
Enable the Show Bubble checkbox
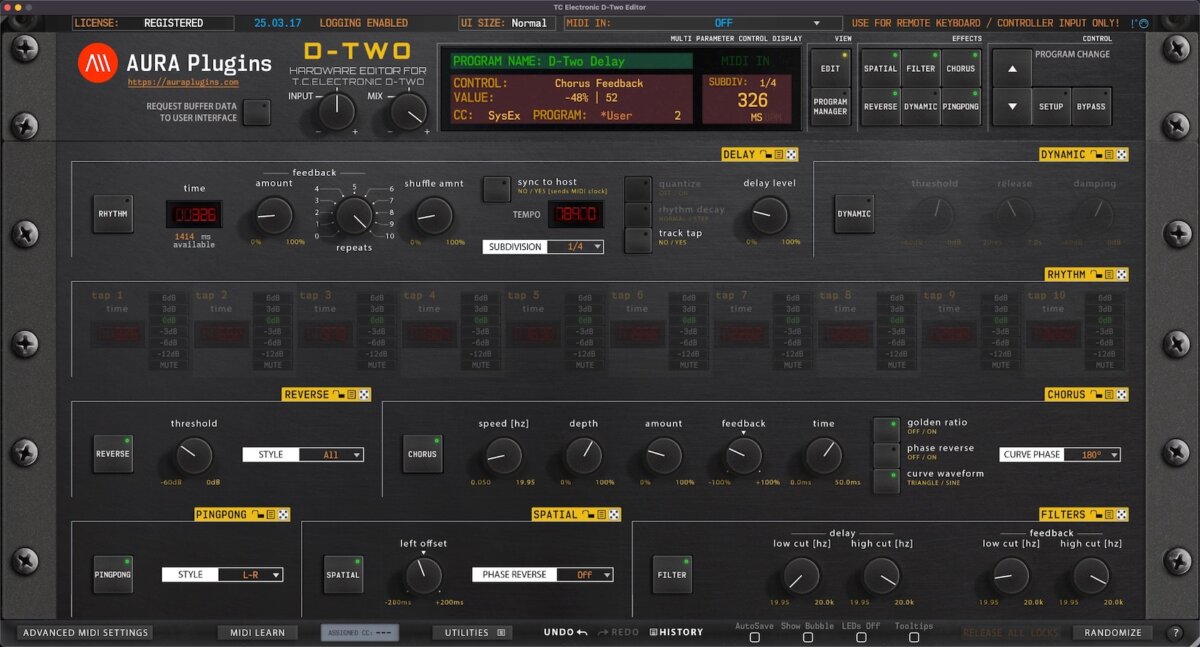coord(808,637)
